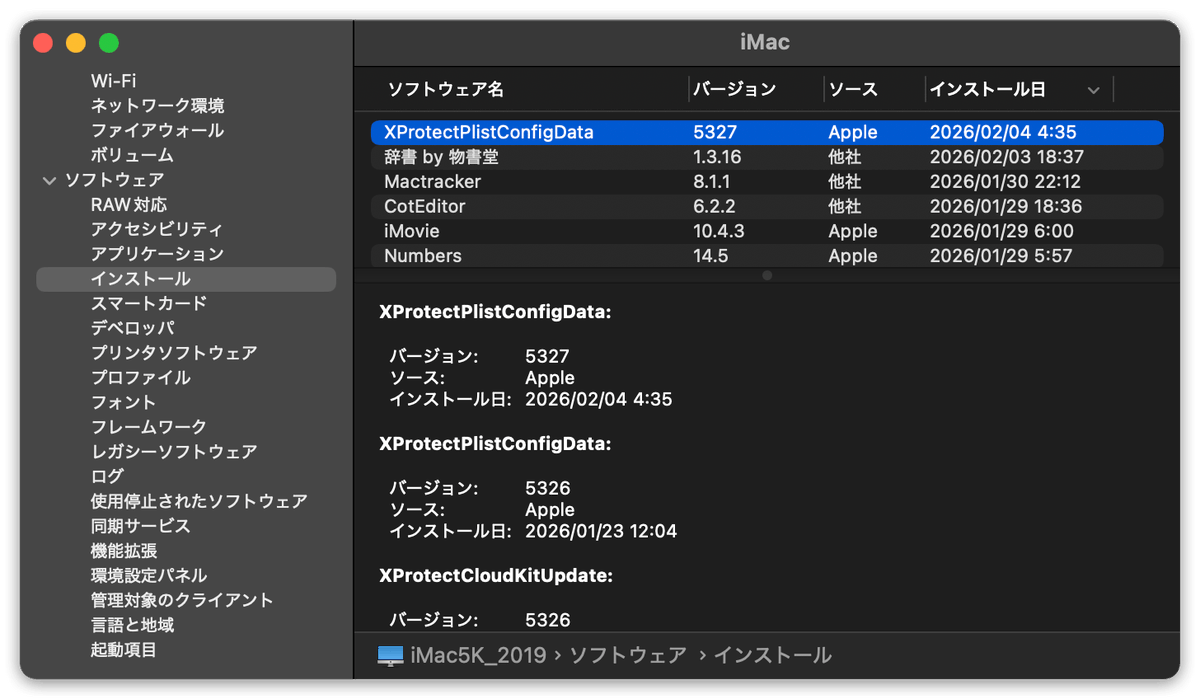Select 同期サービス in the sidebar
Viewport: 1200px width, 699px height.
click(x=140, y=526)
